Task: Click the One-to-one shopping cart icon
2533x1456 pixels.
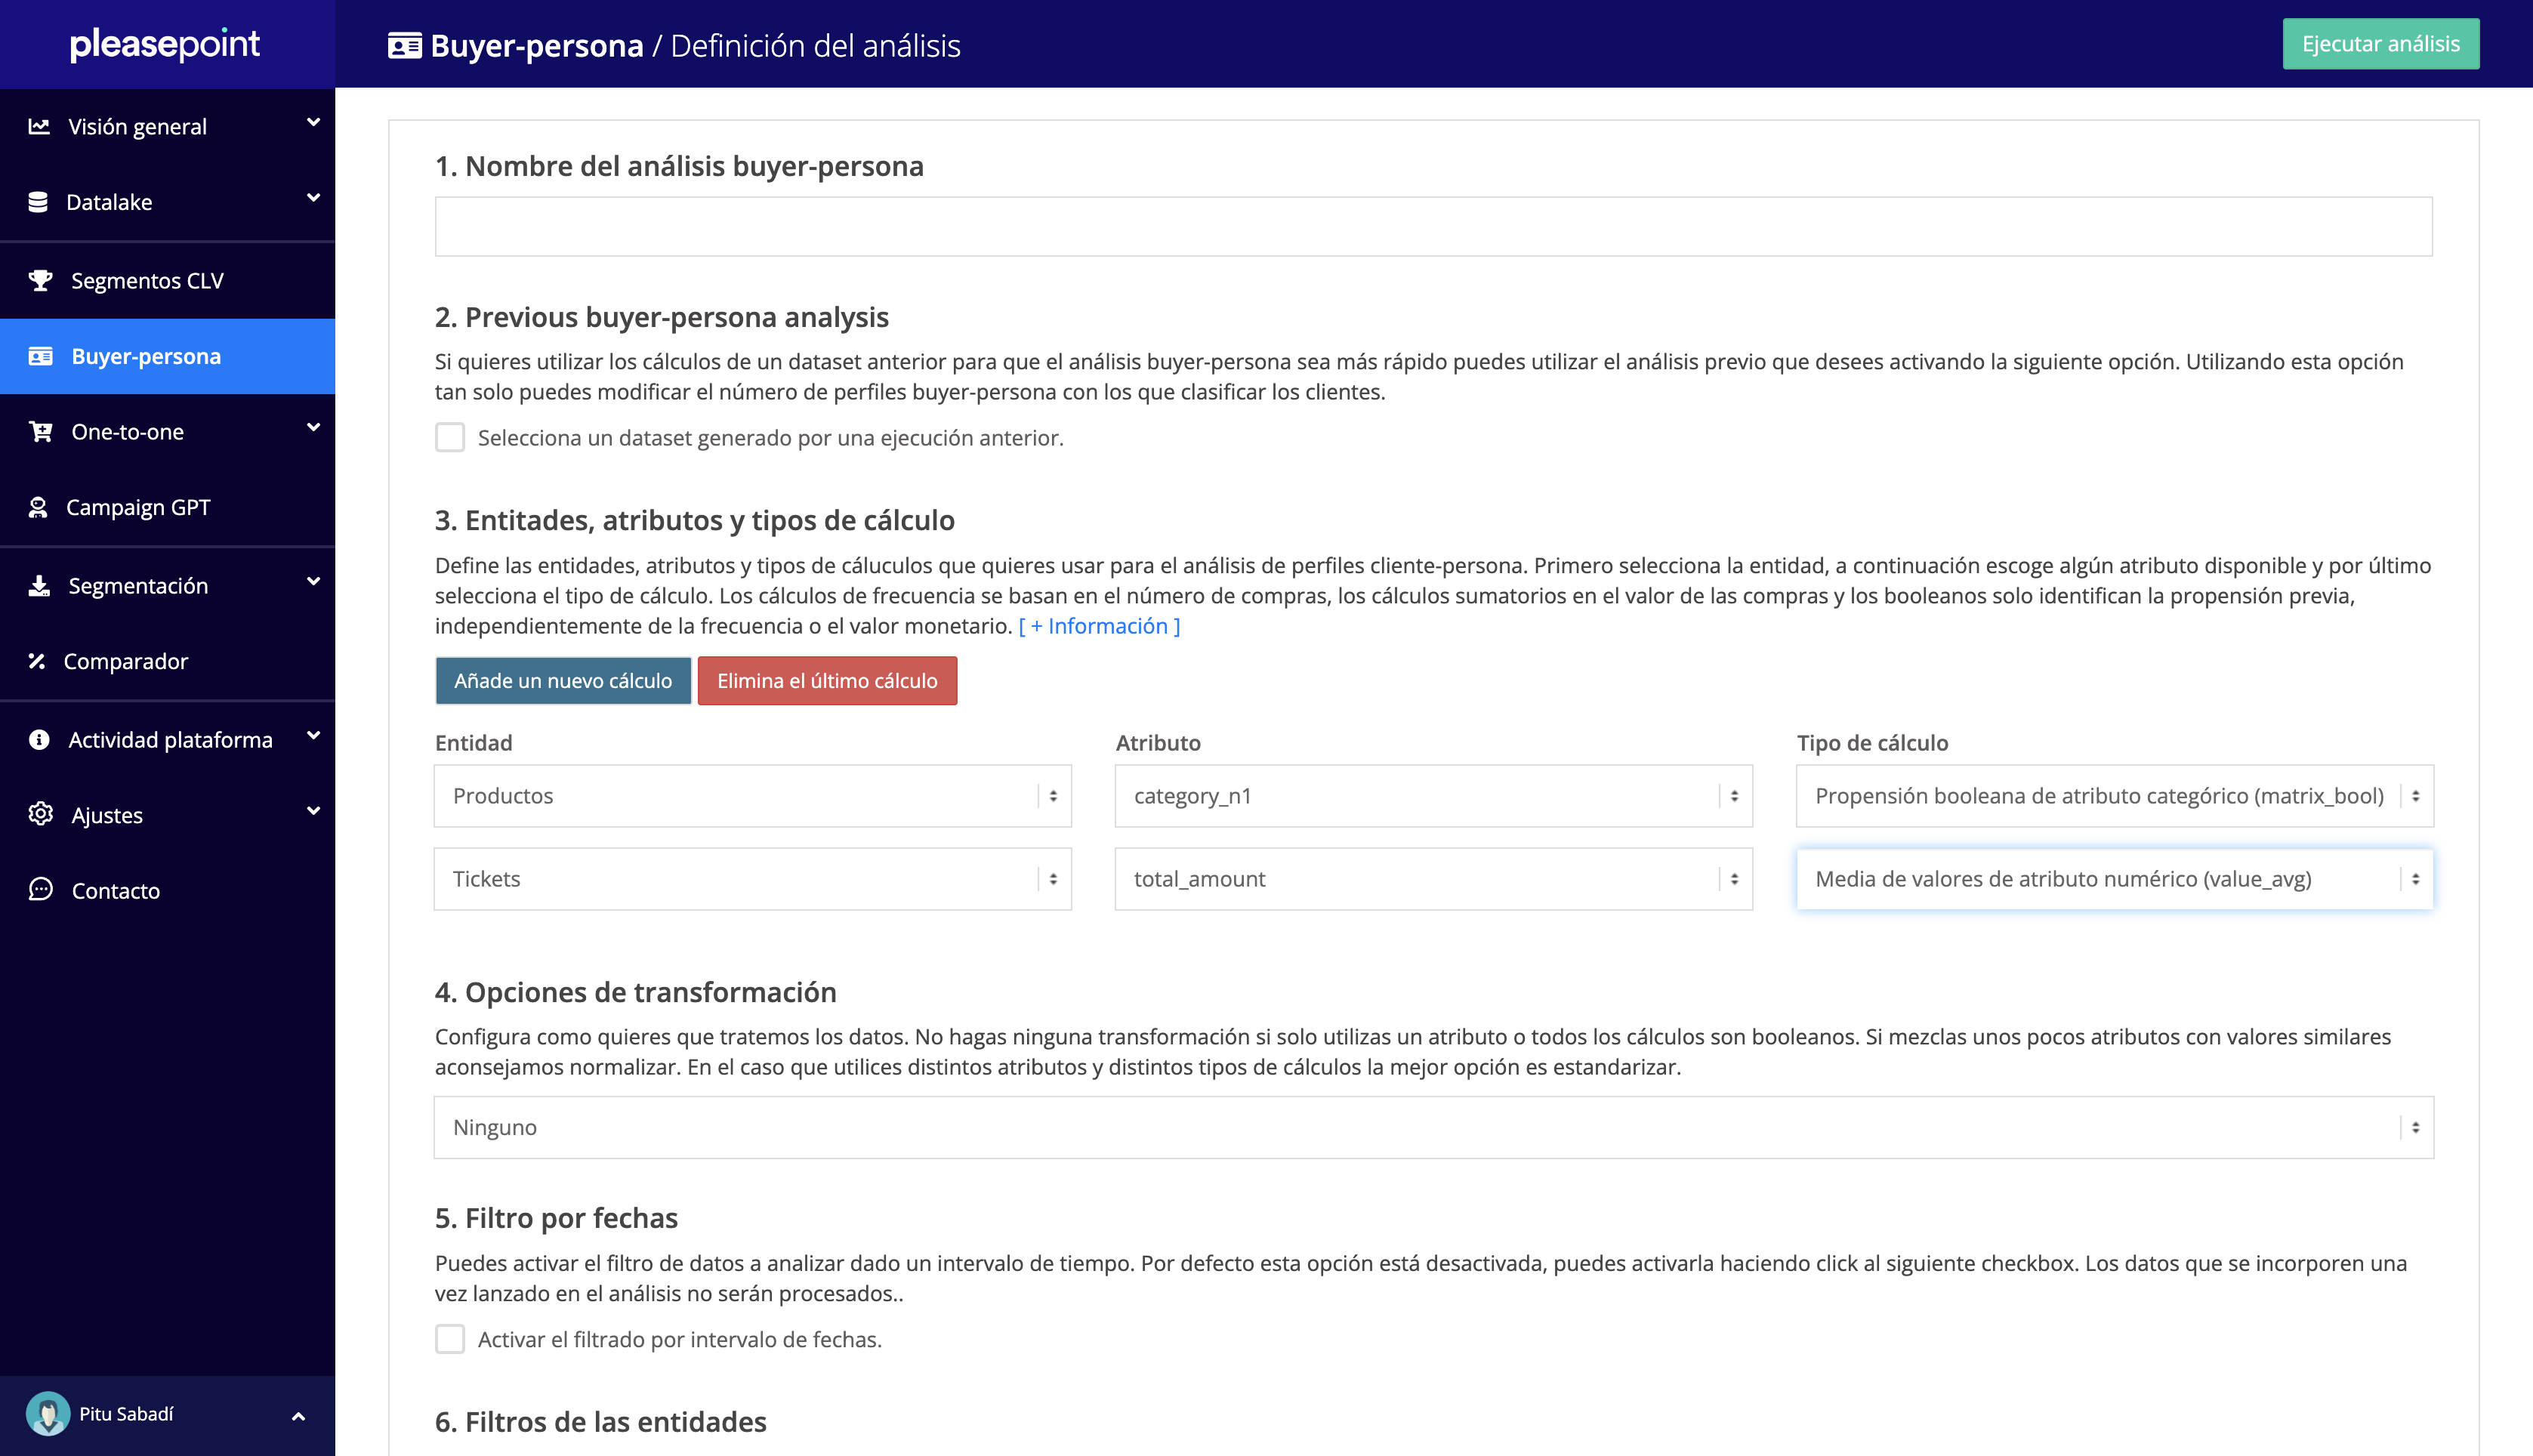Action: [40, 432]
